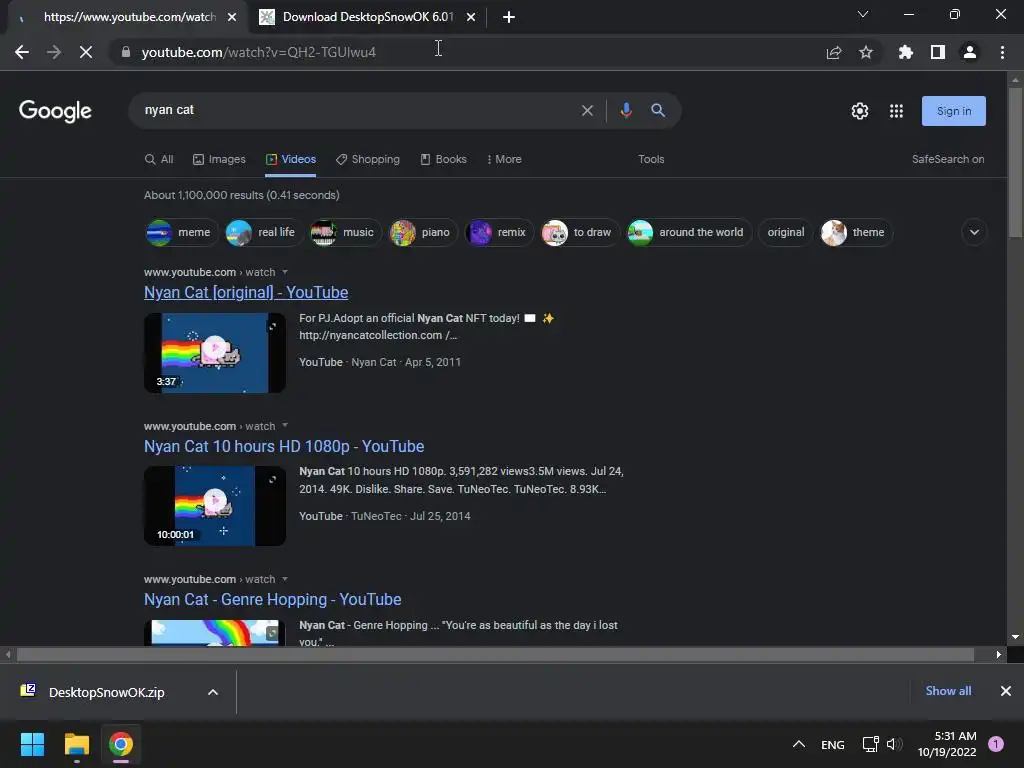Expand DesktopSnowOK.zip download options
Screen dimensions: 1024x768
click(213, 692)
